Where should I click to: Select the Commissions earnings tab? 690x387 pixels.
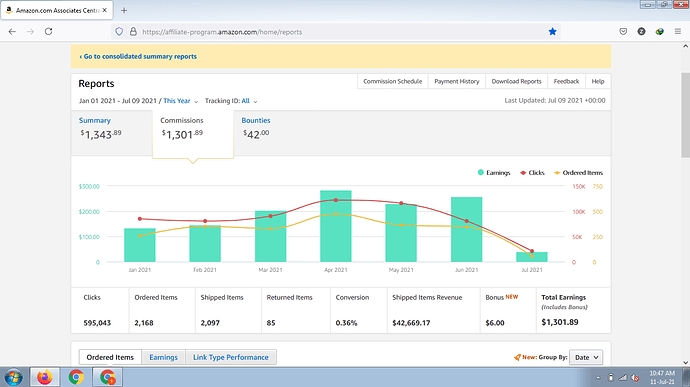click(193, 133)
